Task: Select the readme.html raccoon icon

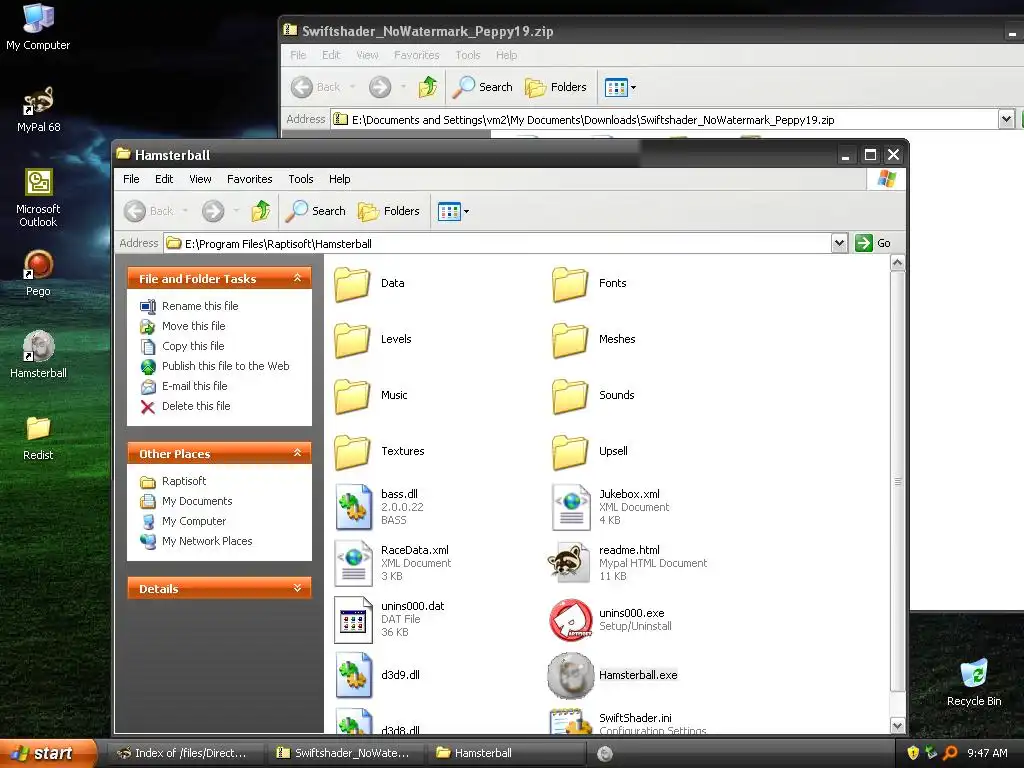Action: [569, 563]
